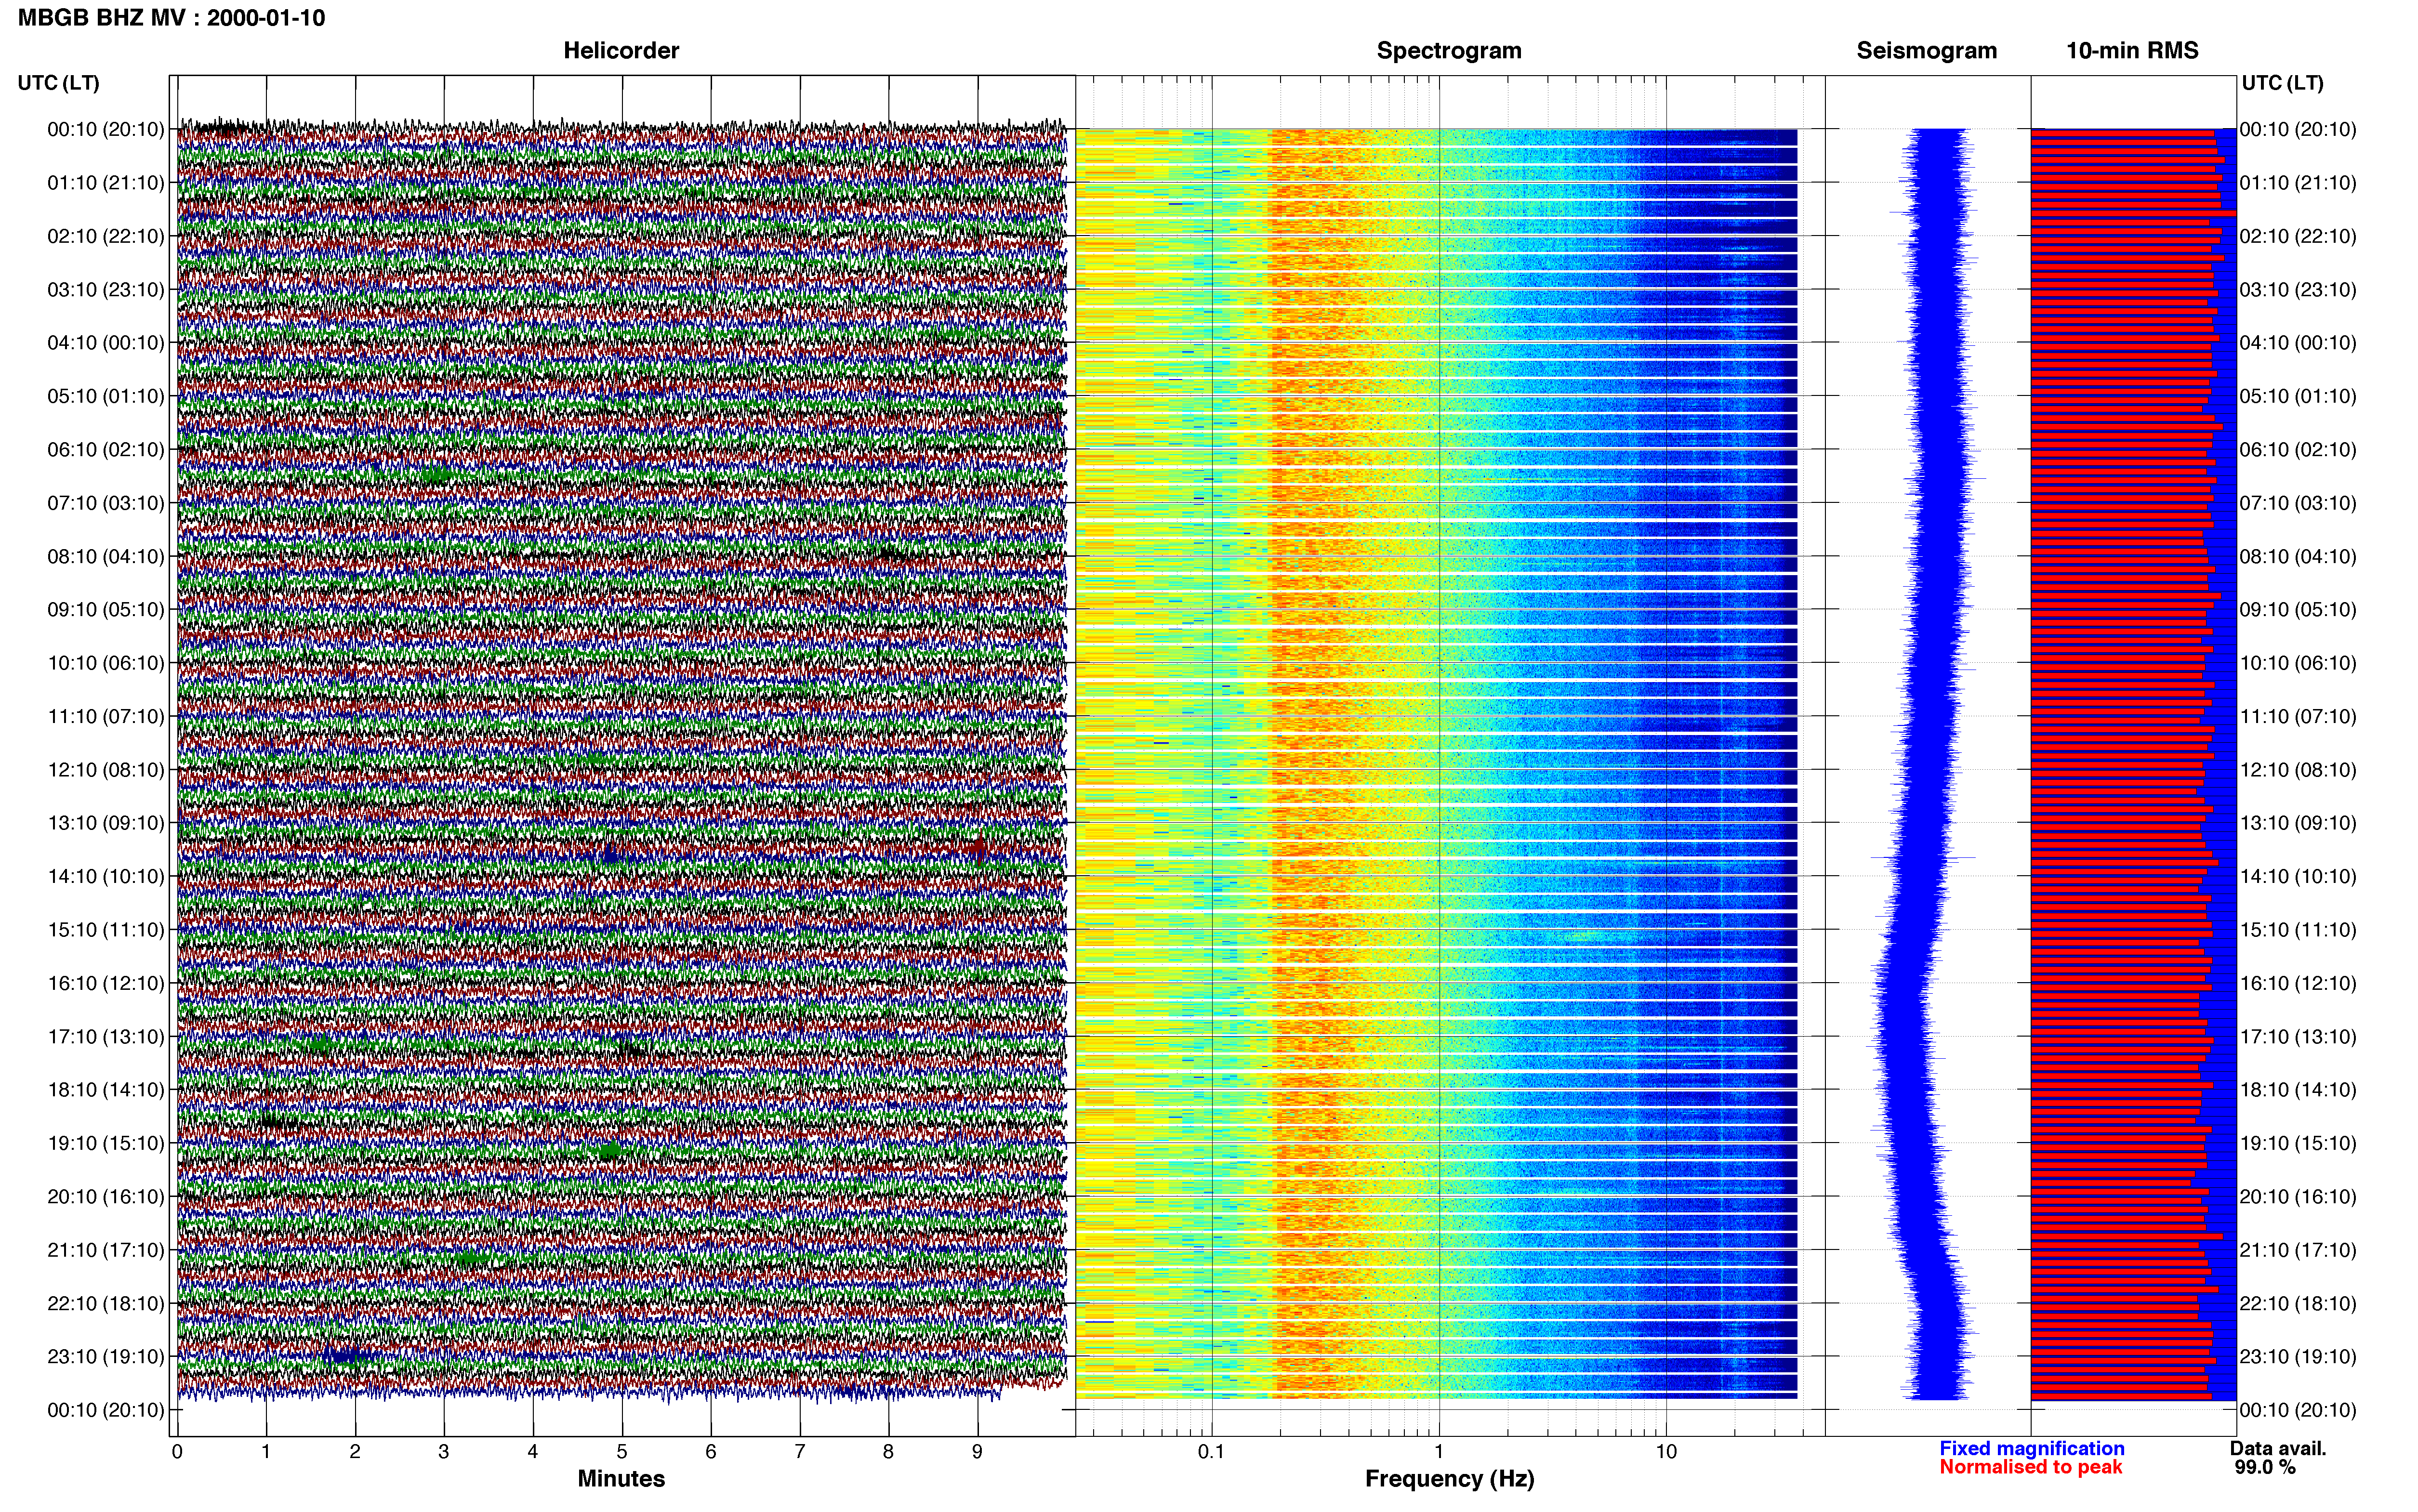This screenshot has height=1512, width=2418.
Task: Click left time label 17:10 (13:10)
Action: point(105,1037)
